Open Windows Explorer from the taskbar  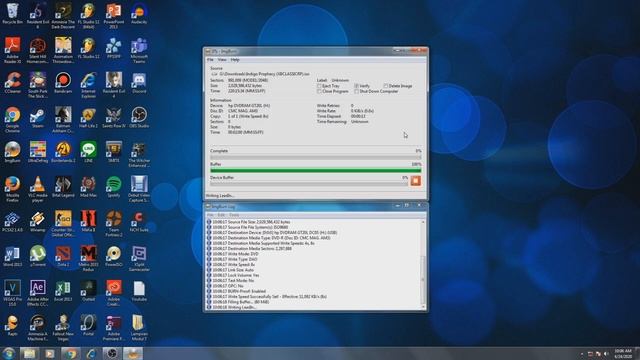[x=29, y=353]
